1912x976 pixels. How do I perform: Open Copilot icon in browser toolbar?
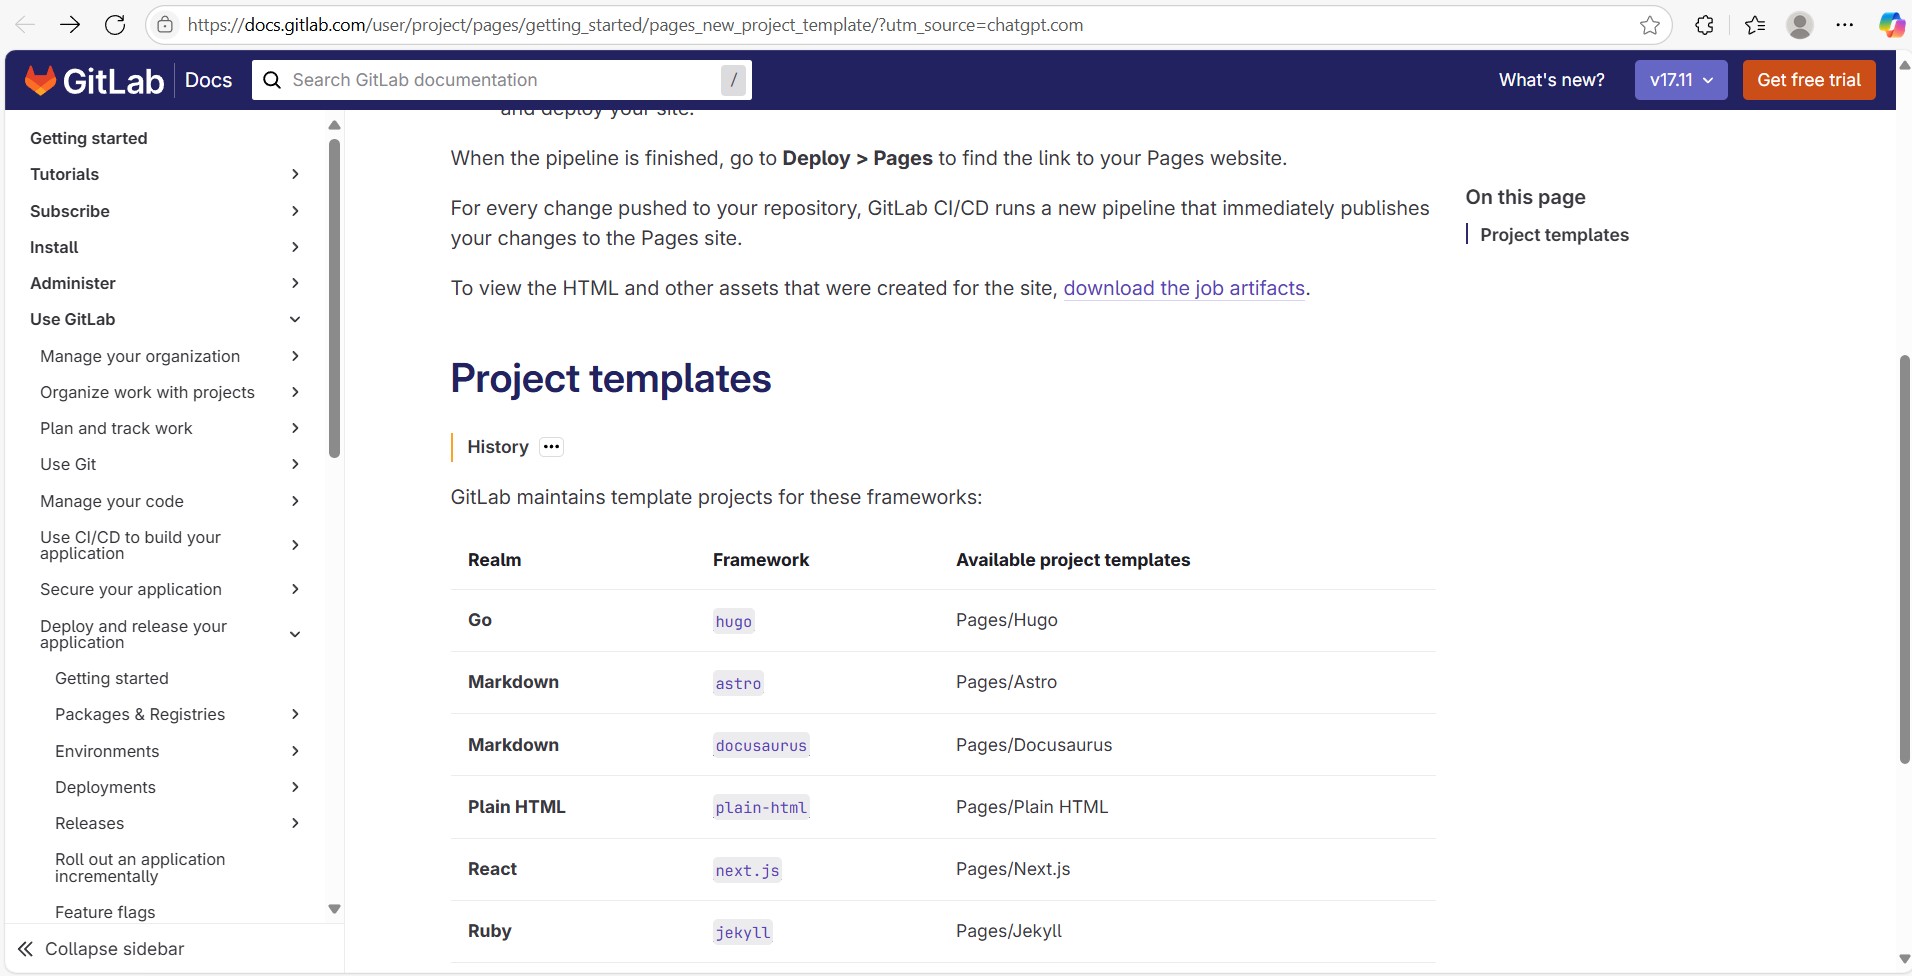(x=1891, y=25)
